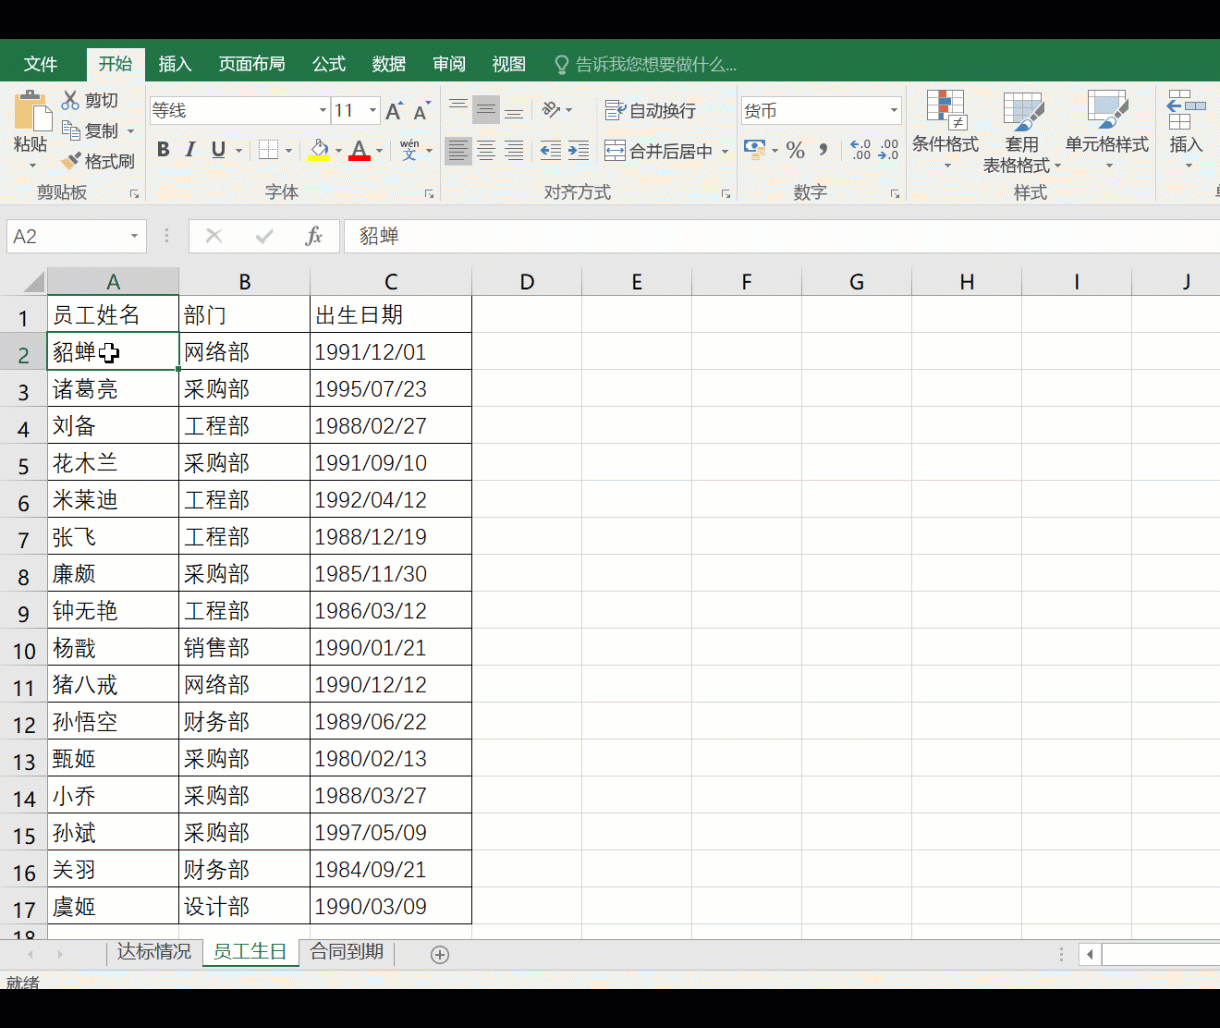Viewport: 1220px width, 1028px height.
Task: Open the File (文件) tab
Action: pyautogui.click(x=41, y=64)
